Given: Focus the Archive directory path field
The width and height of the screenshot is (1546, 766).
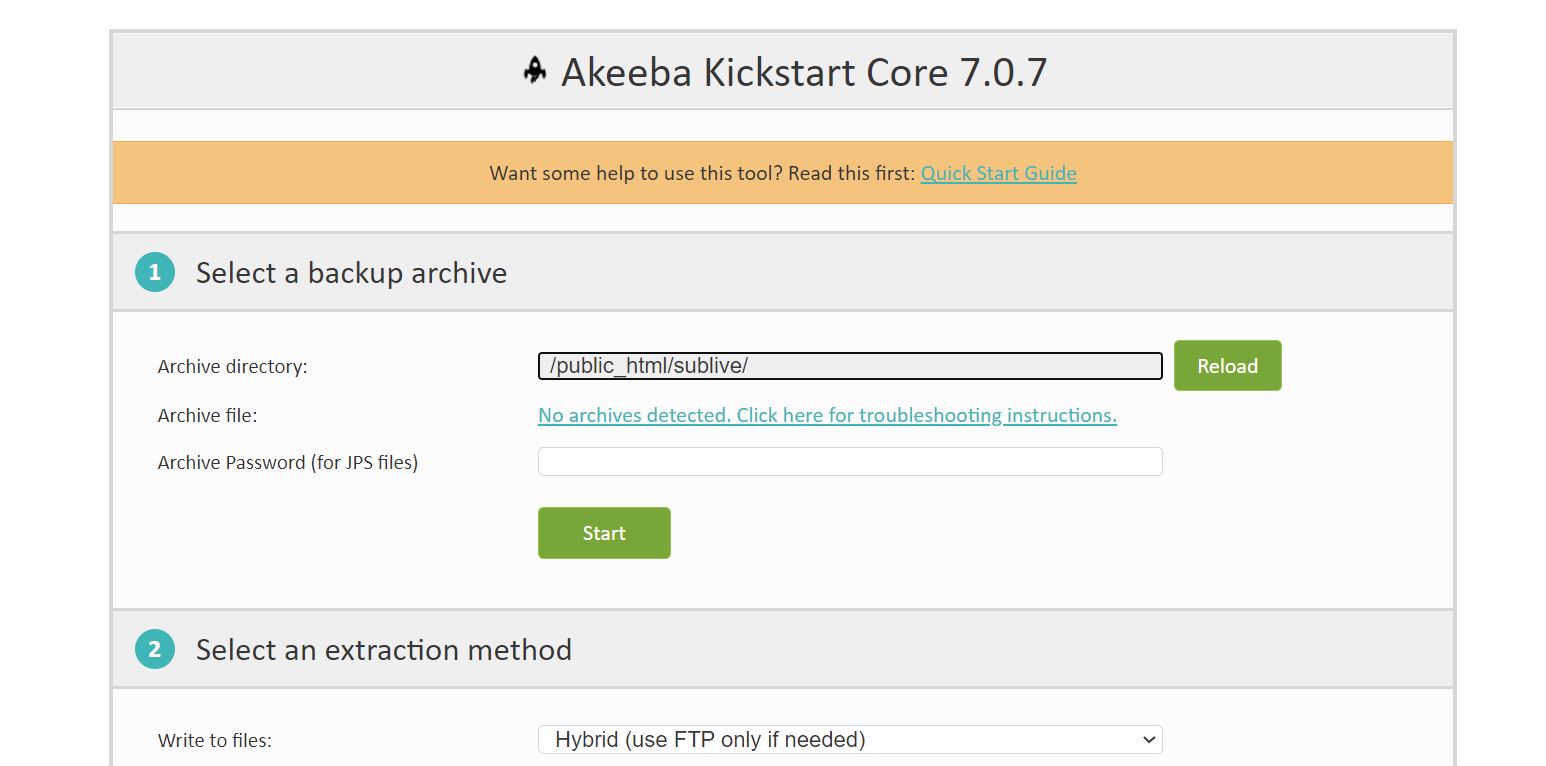Looking at the screenshot, I should tap(850, 366).
